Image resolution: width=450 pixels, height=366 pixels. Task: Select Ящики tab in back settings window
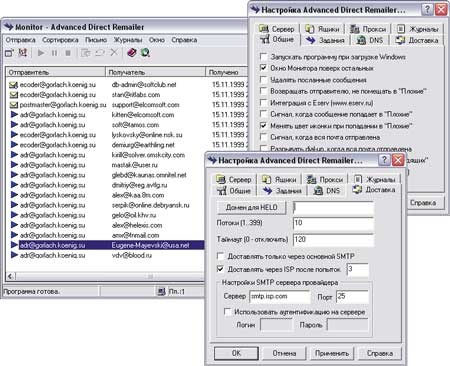[322, 29]
